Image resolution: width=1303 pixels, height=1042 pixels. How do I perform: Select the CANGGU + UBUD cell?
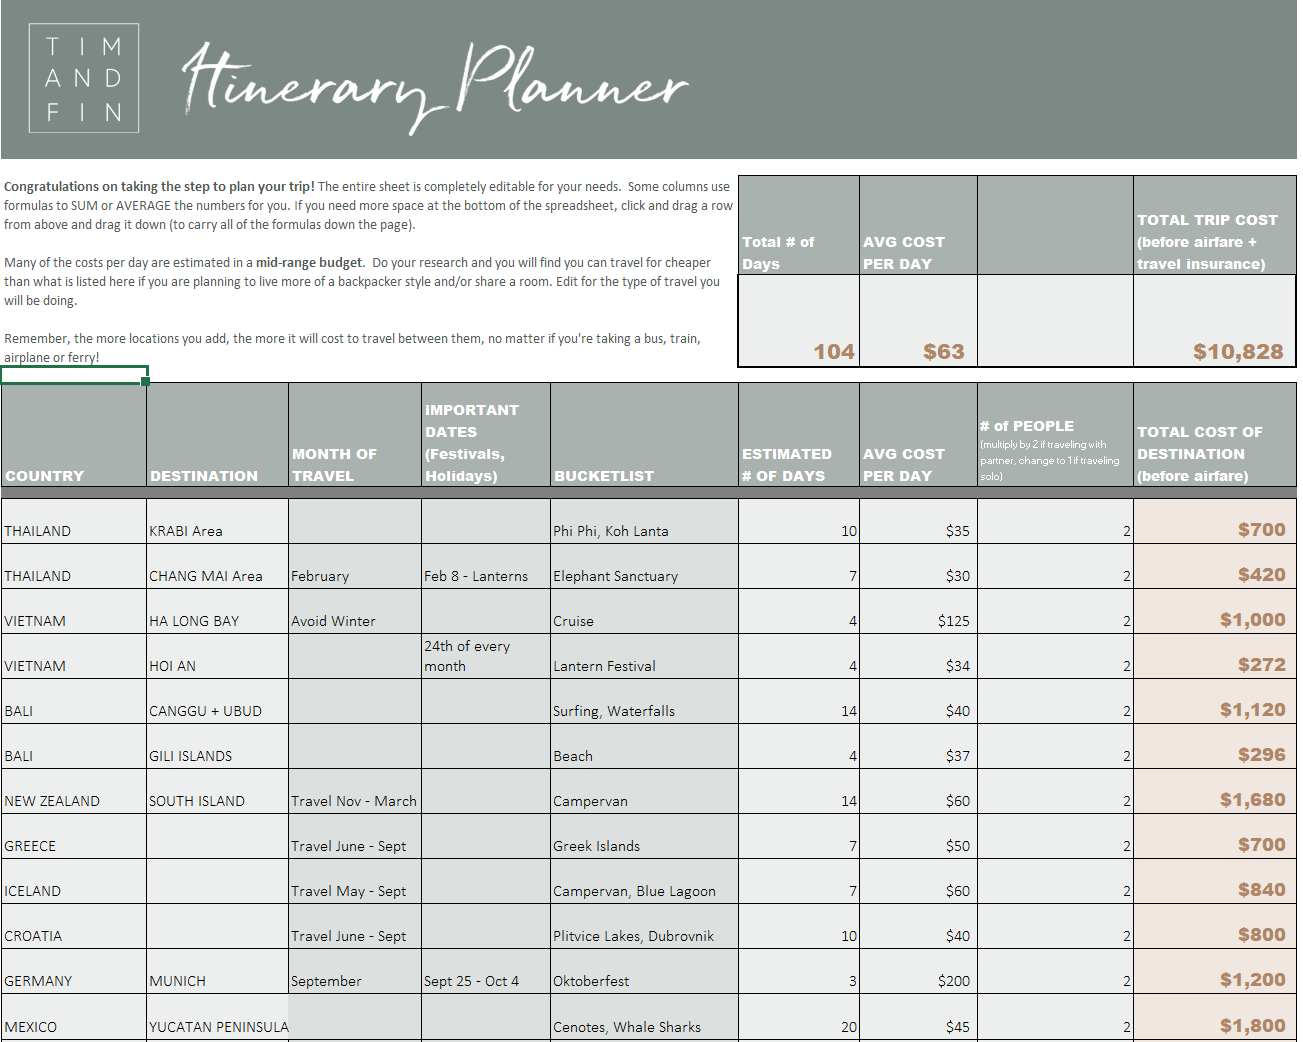click(x=217, y=701)
